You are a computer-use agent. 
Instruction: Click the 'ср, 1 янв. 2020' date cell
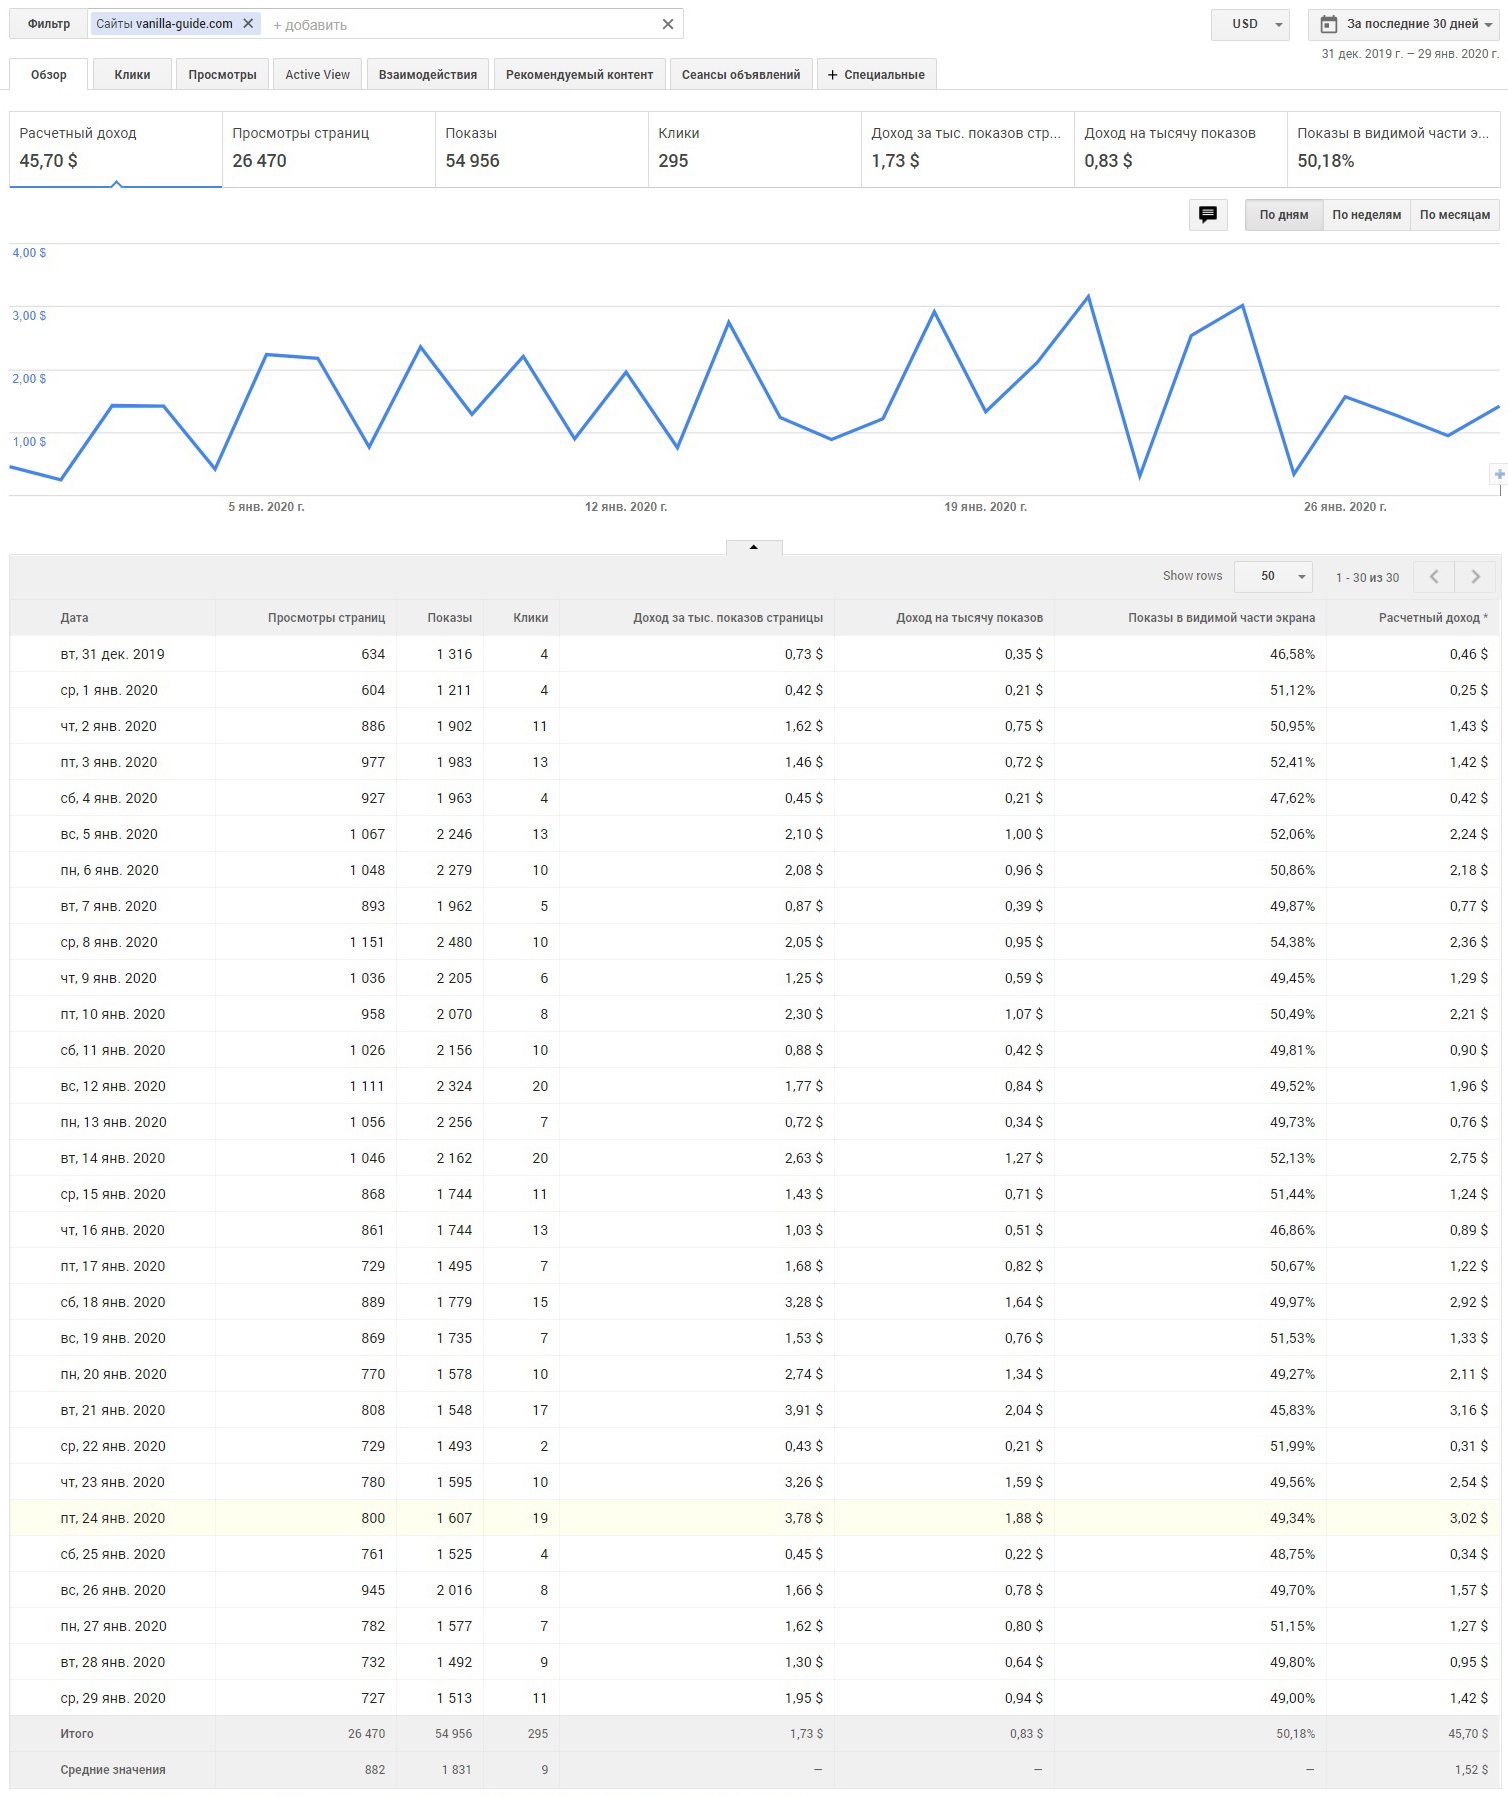(x=109, y=690)
